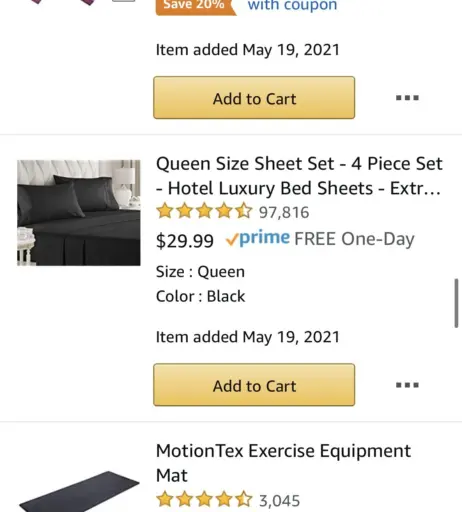Viewport: 462px width, 512px height.
Task: Open the MotionTex Exercise Equipment Mat title
Action: click(283, 463)
